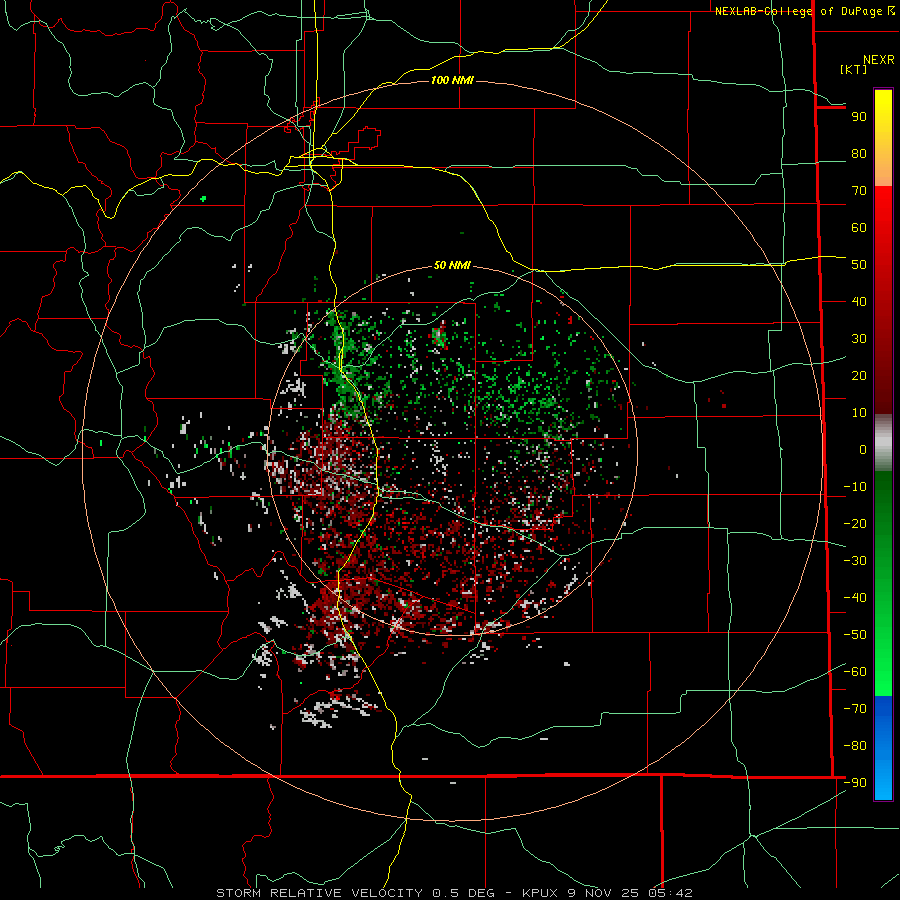900x900 pixels.
Task: Click the -70 value on velocity scale
Action: coord(855,709)
